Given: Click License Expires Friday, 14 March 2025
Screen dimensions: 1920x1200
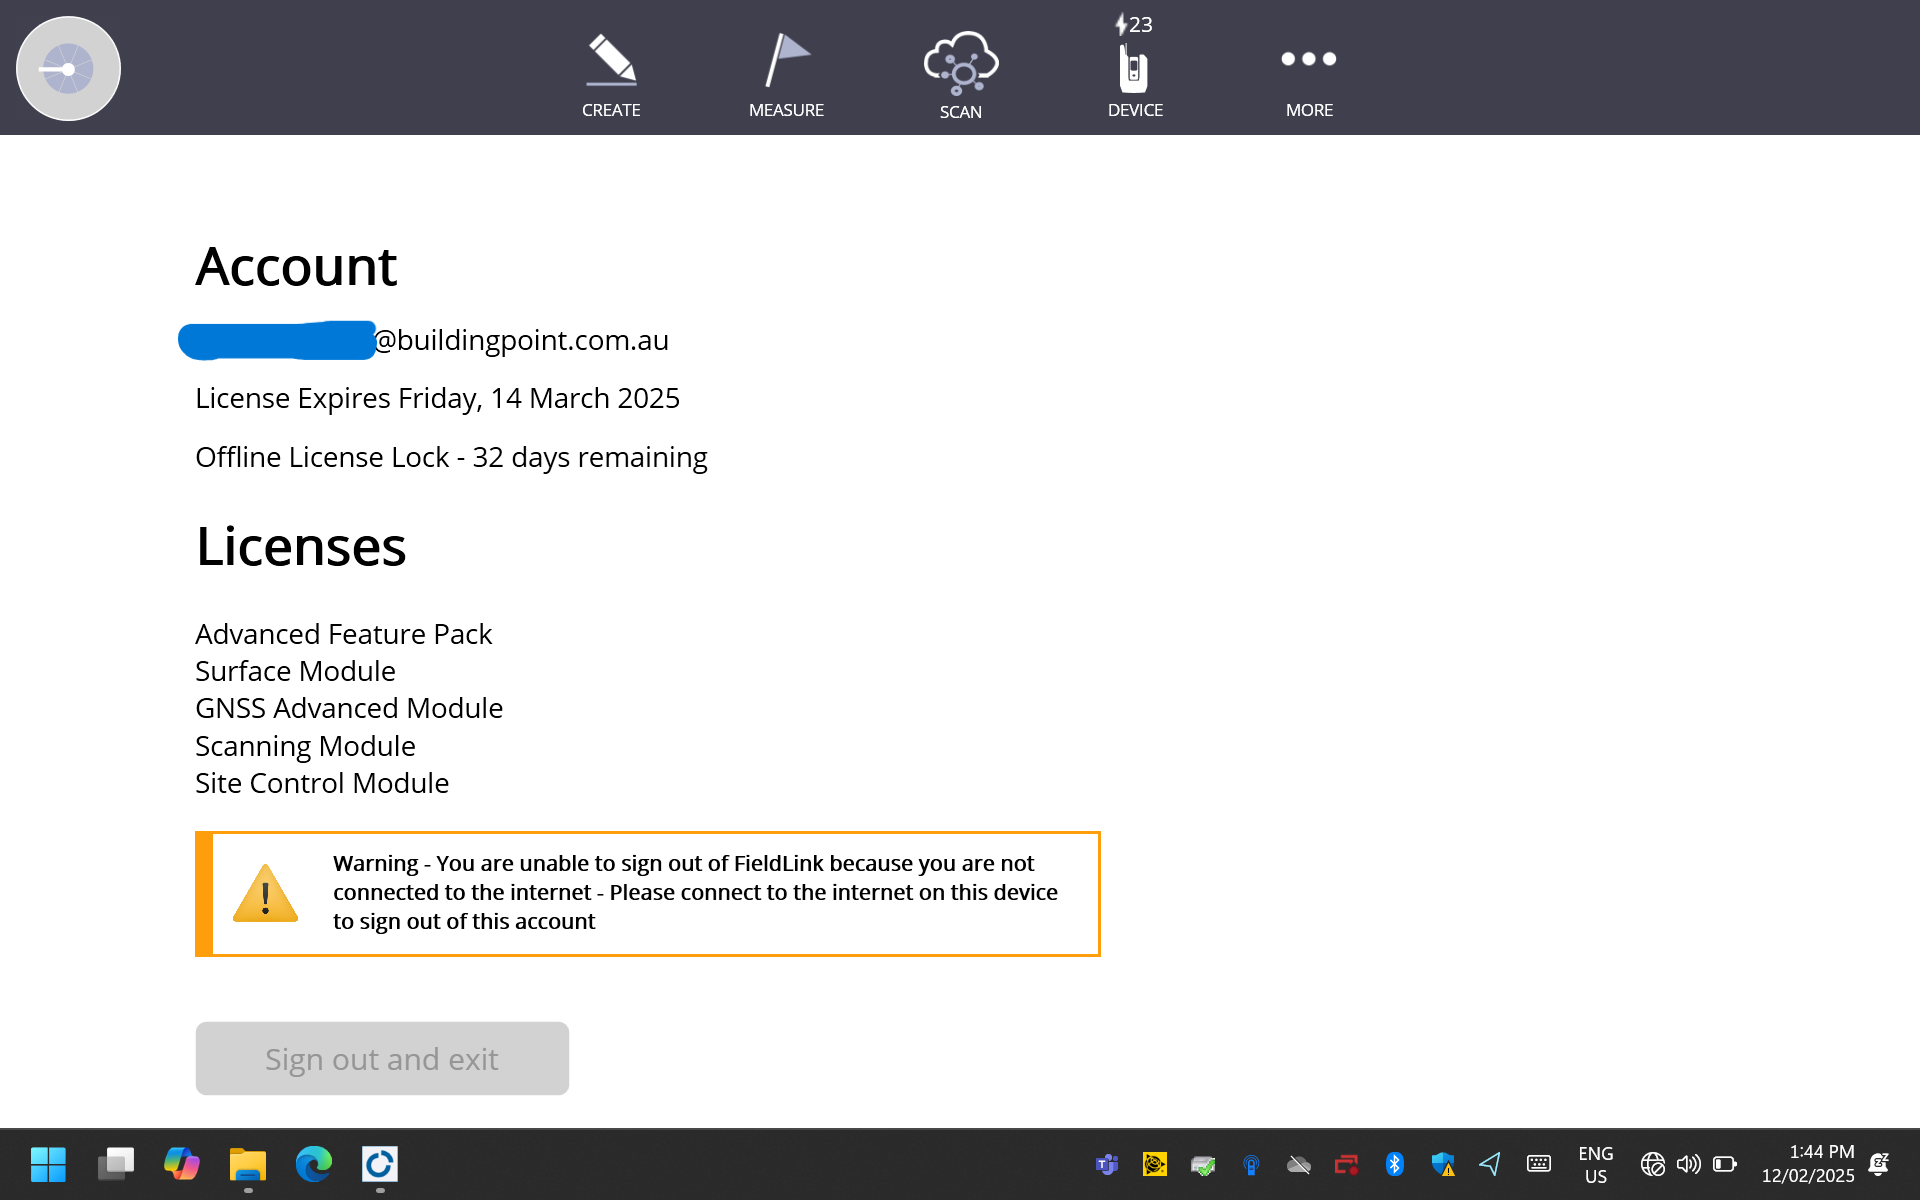Looking at the screenshot, I should pos(437,398).
